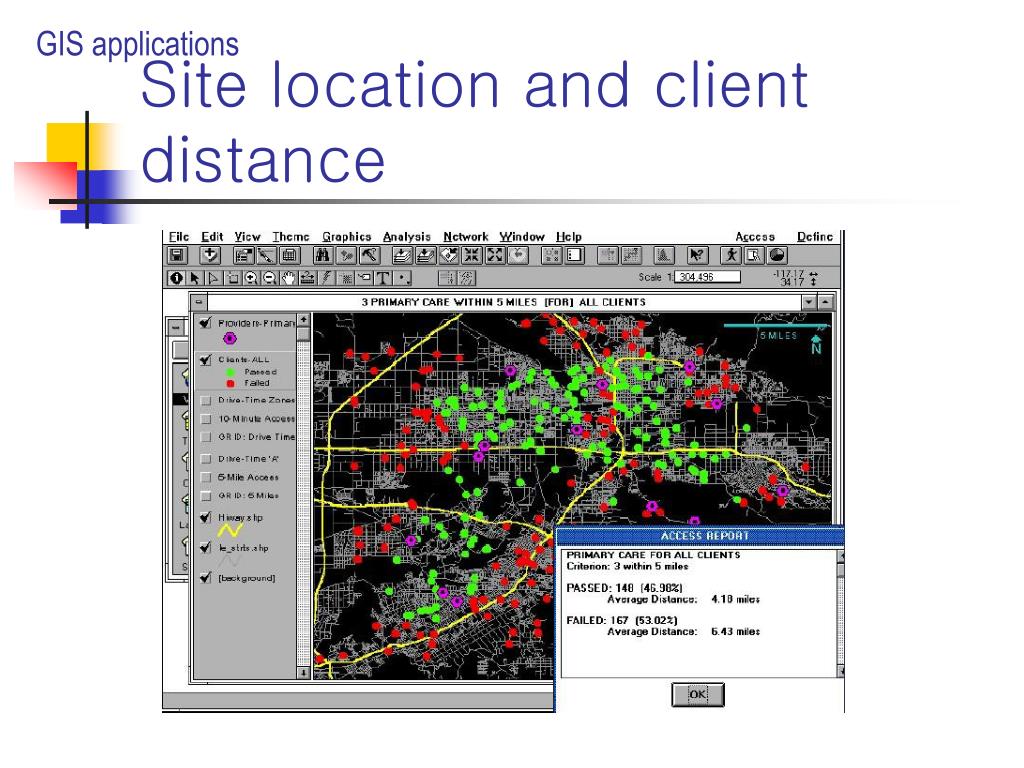This screenshot has height=768, width=1024.
Task: Enable the 5-Mile Access theme checkbox
Action: 206,477
